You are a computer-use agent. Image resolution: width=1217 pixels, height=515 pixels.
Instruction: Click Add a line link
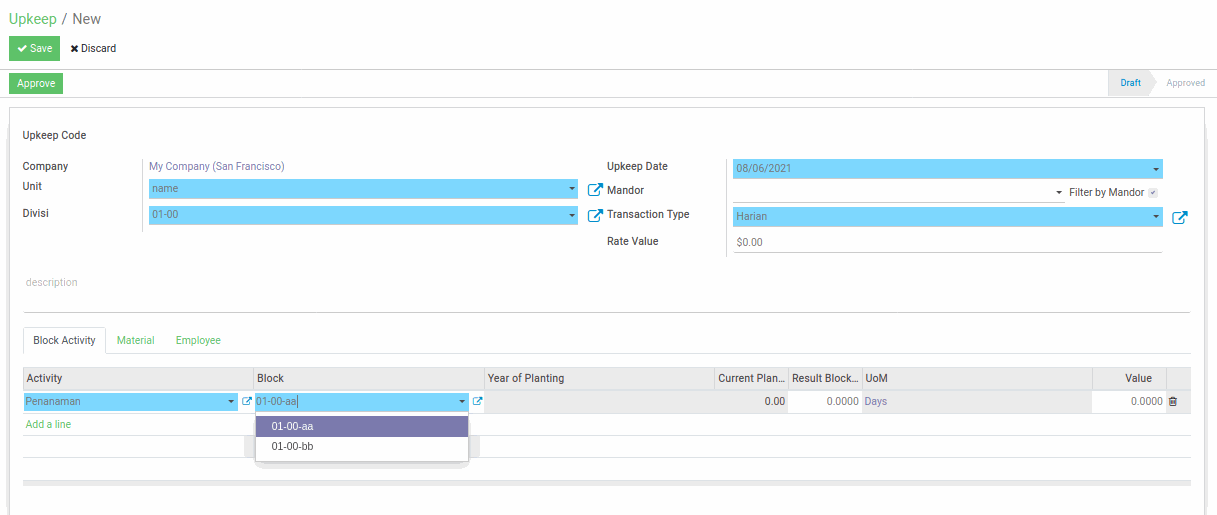48,425
